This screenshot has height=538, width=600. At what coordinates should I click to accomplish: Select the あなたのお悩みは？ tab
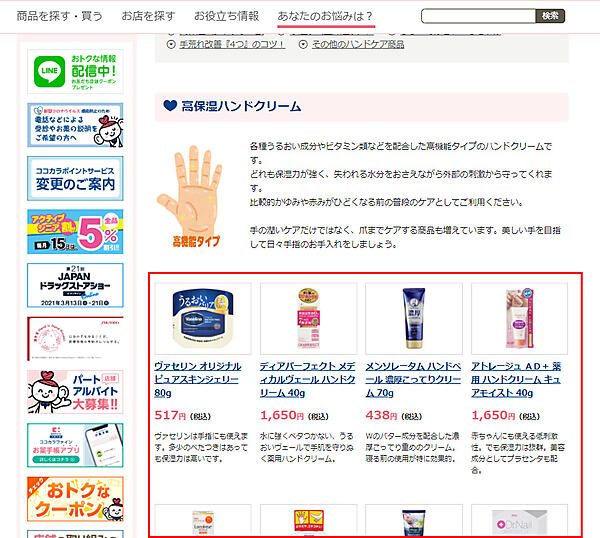325,16
